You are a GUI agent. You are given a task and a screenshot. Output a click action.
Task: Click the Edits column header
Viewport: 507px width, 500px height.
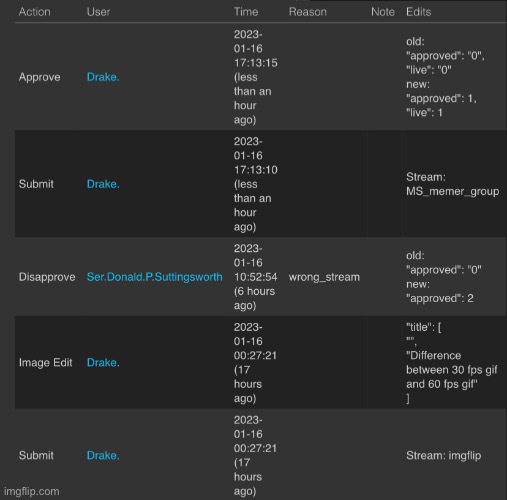coord(418,12)
